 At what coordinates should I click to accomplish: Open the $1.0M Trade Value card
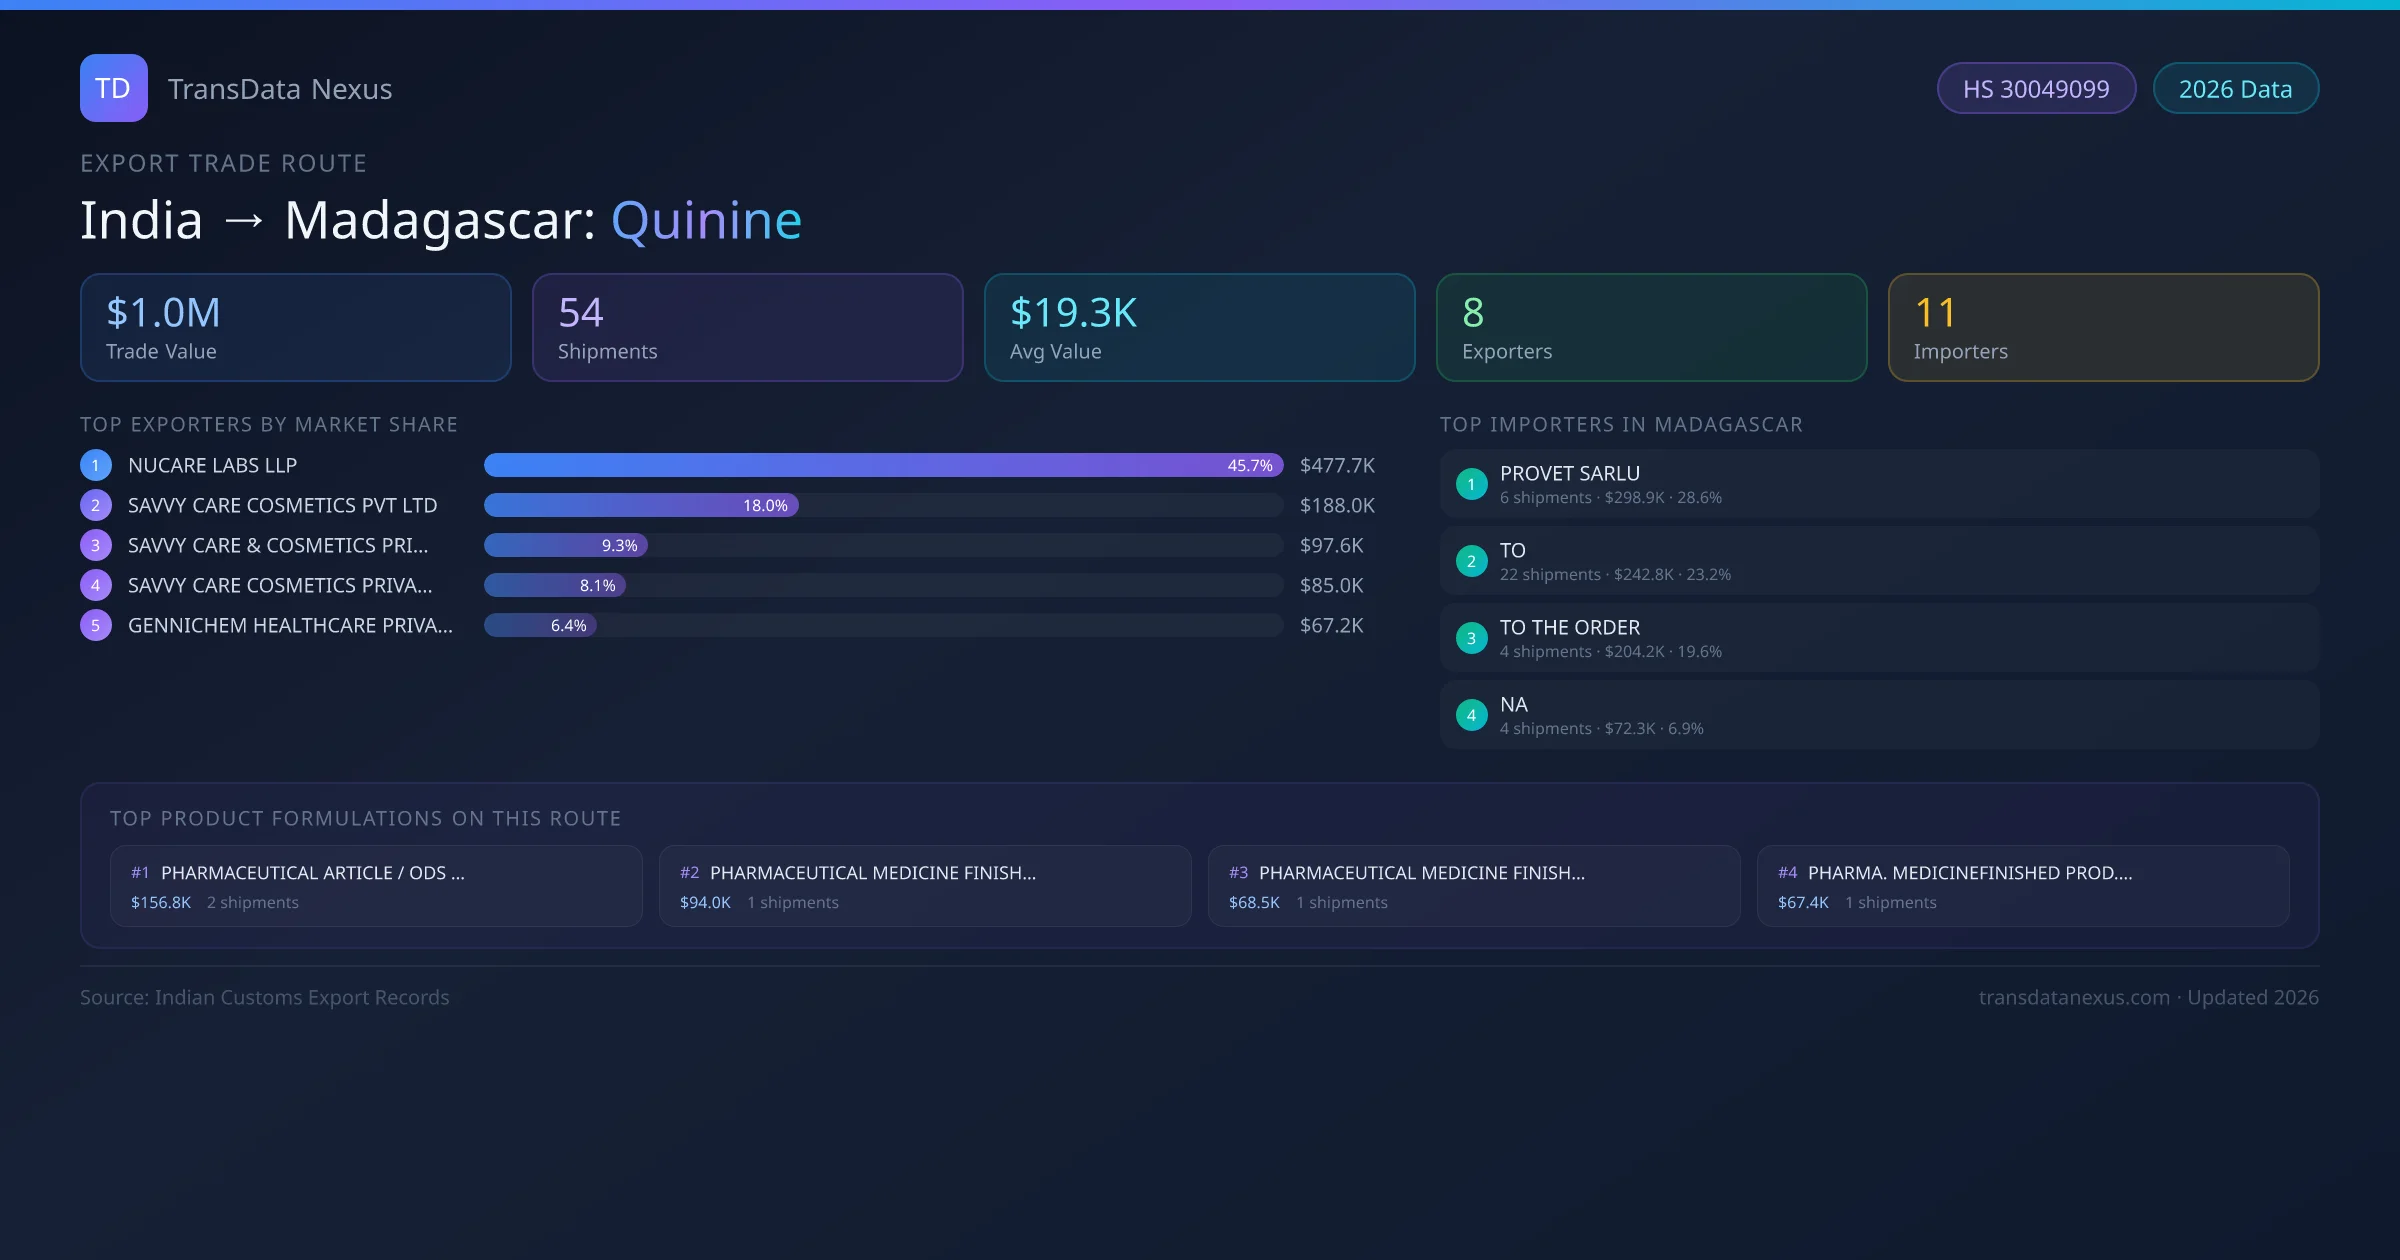295,327
